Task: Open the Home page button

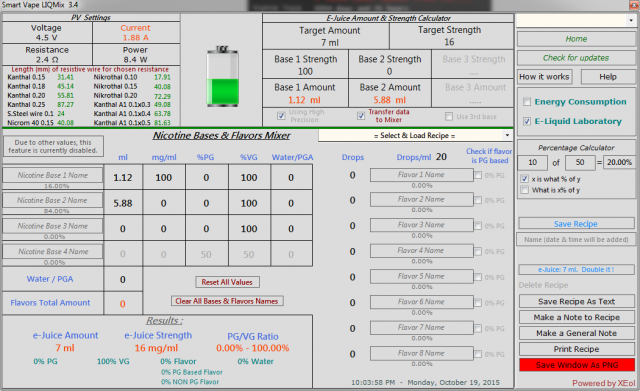Action: pyautogui.click(x=576, y=39)
